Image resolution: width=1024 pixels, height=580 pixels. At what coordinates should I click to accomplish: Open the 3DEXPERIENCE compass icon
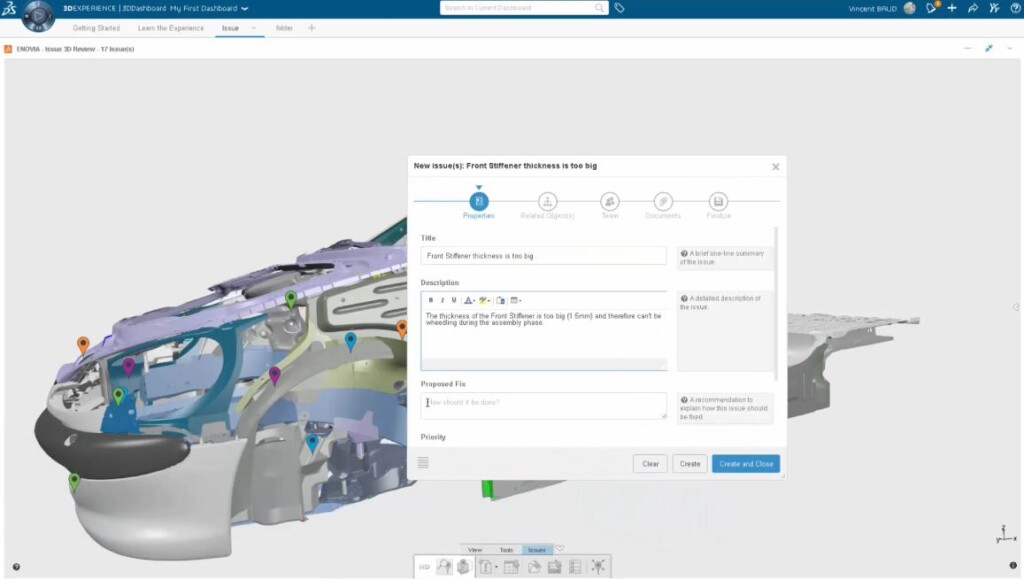38,15
